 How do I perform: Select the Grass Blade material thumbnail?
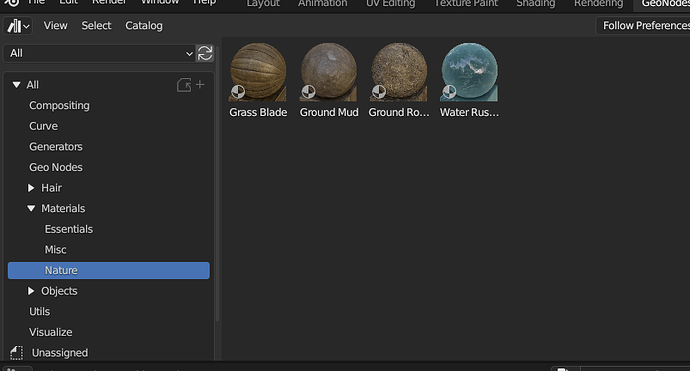pyautogui.click(x=258, y=72)
